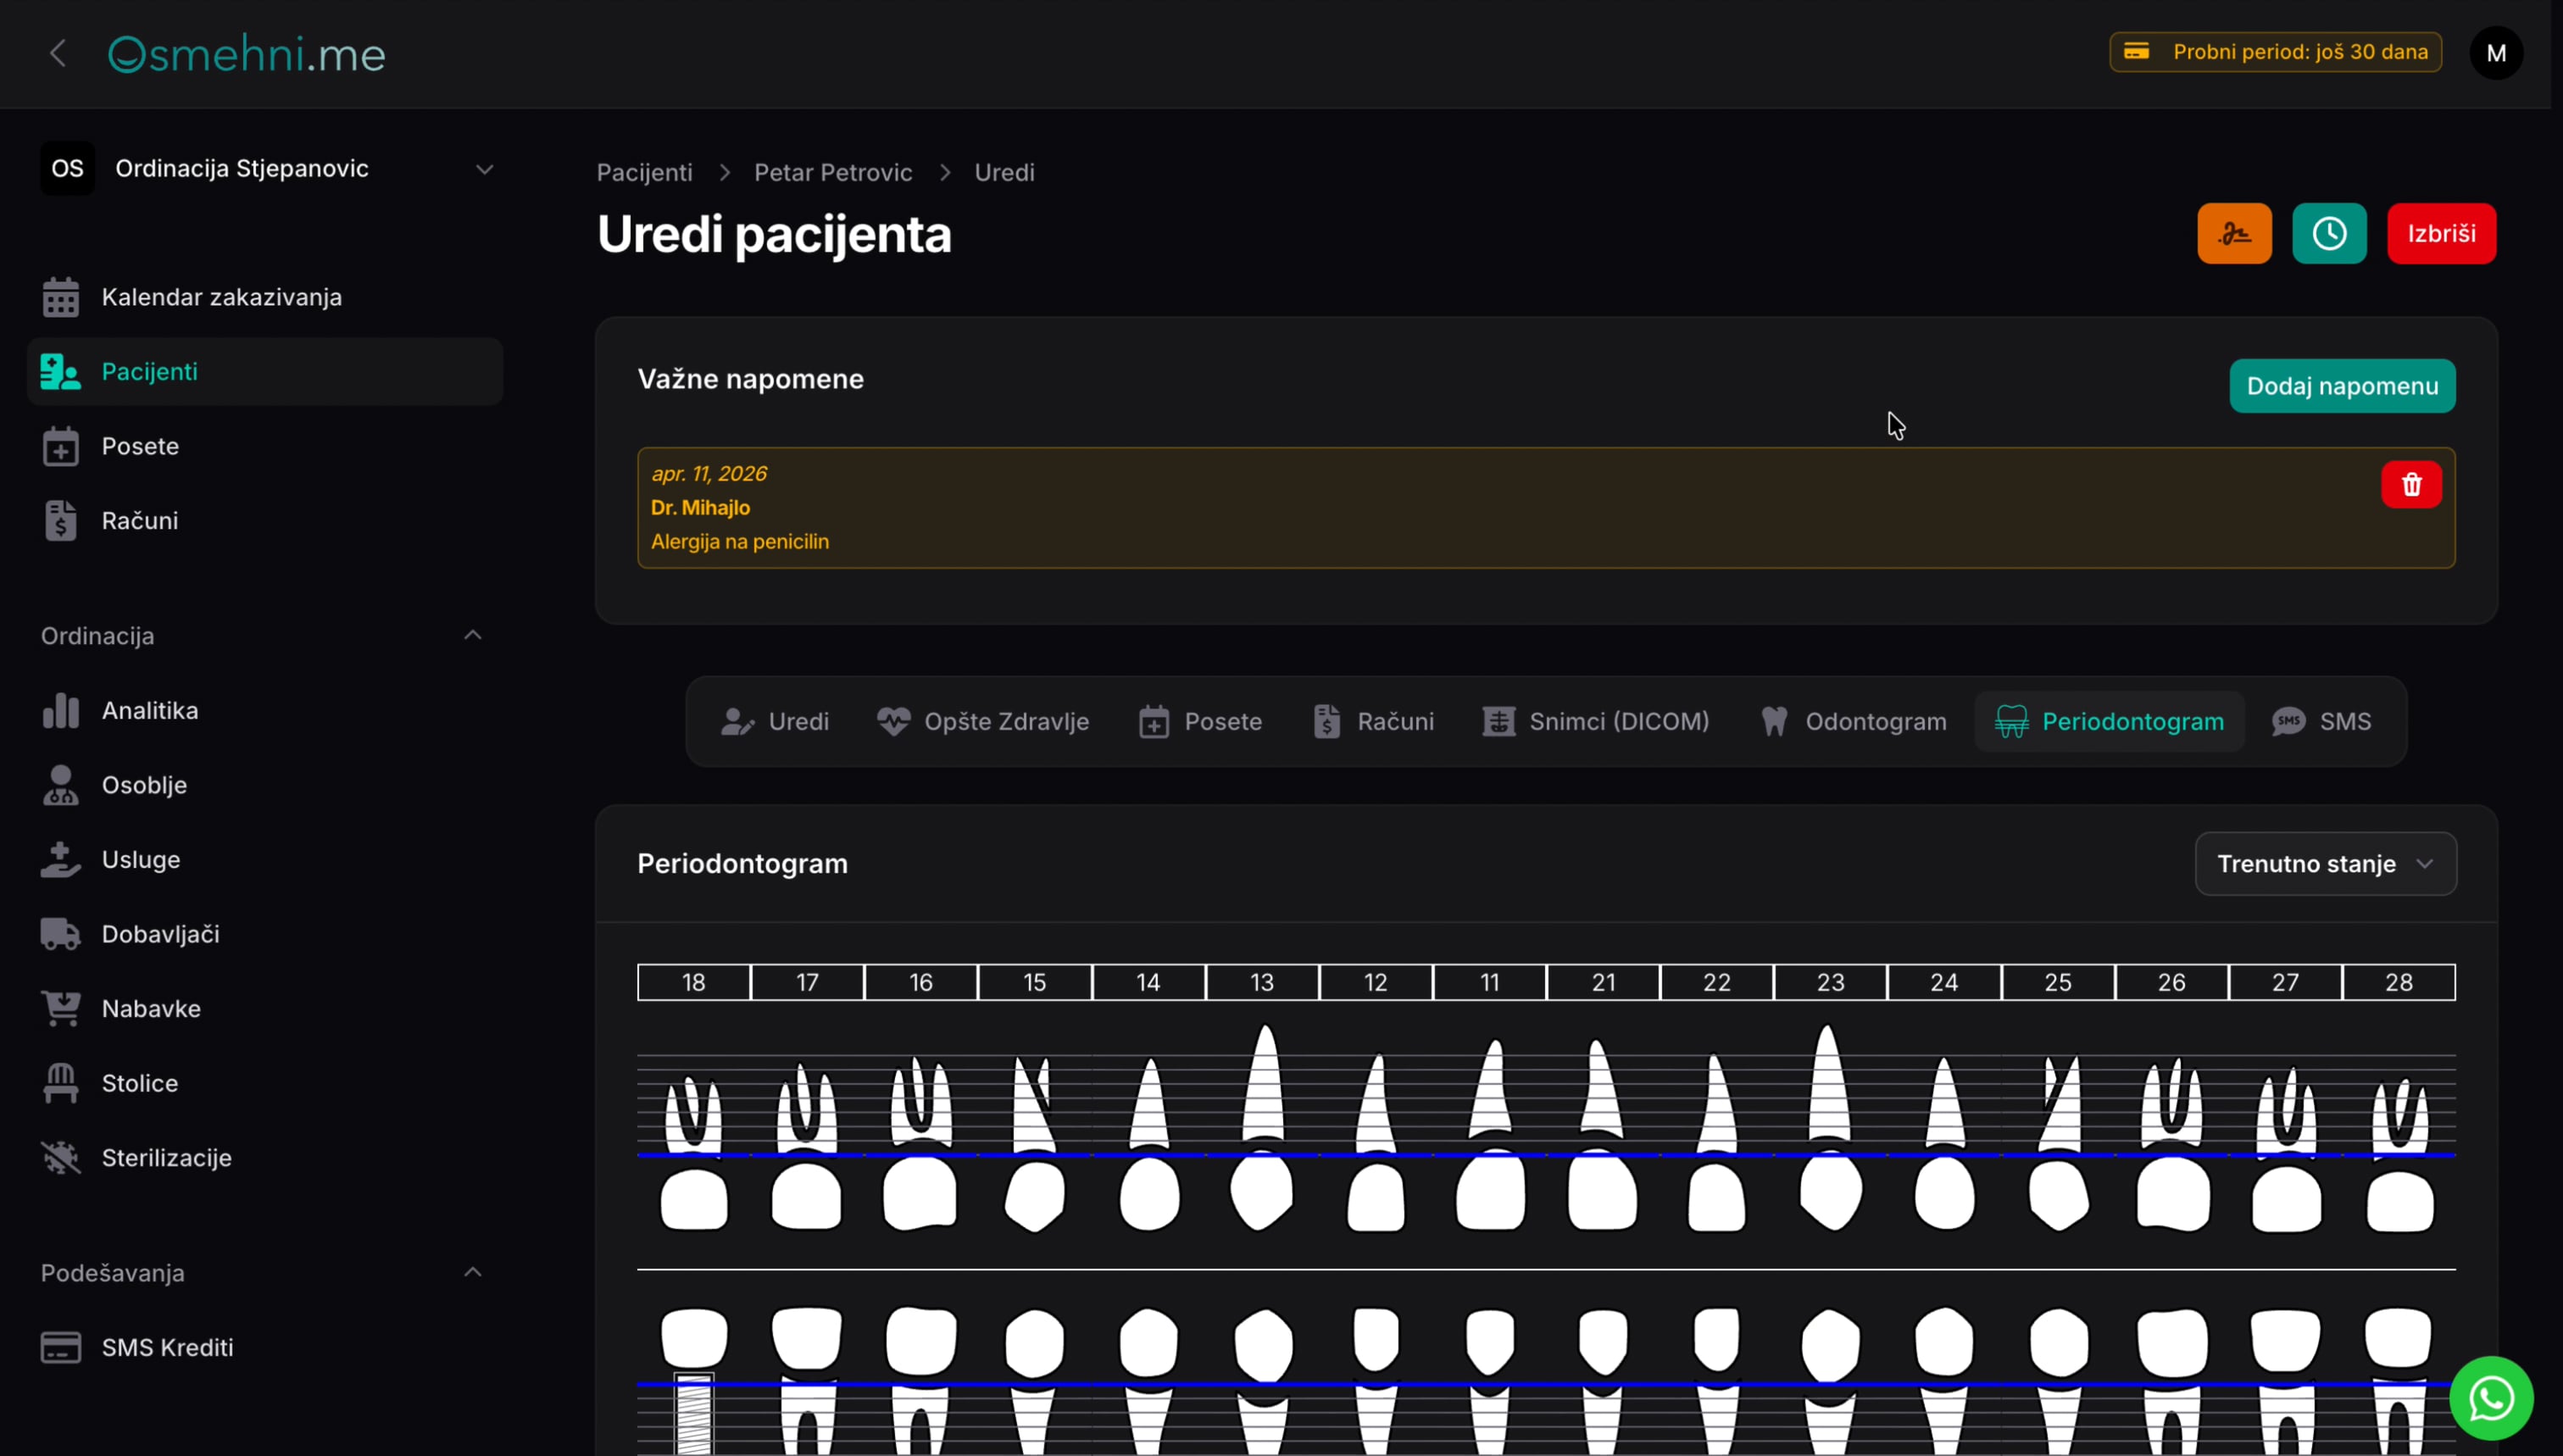The height and width of the screenshot is (1456, 2563).
Task: Click the Stolice chair icon
Action: pyautogui.click(x=60, y=1083)
